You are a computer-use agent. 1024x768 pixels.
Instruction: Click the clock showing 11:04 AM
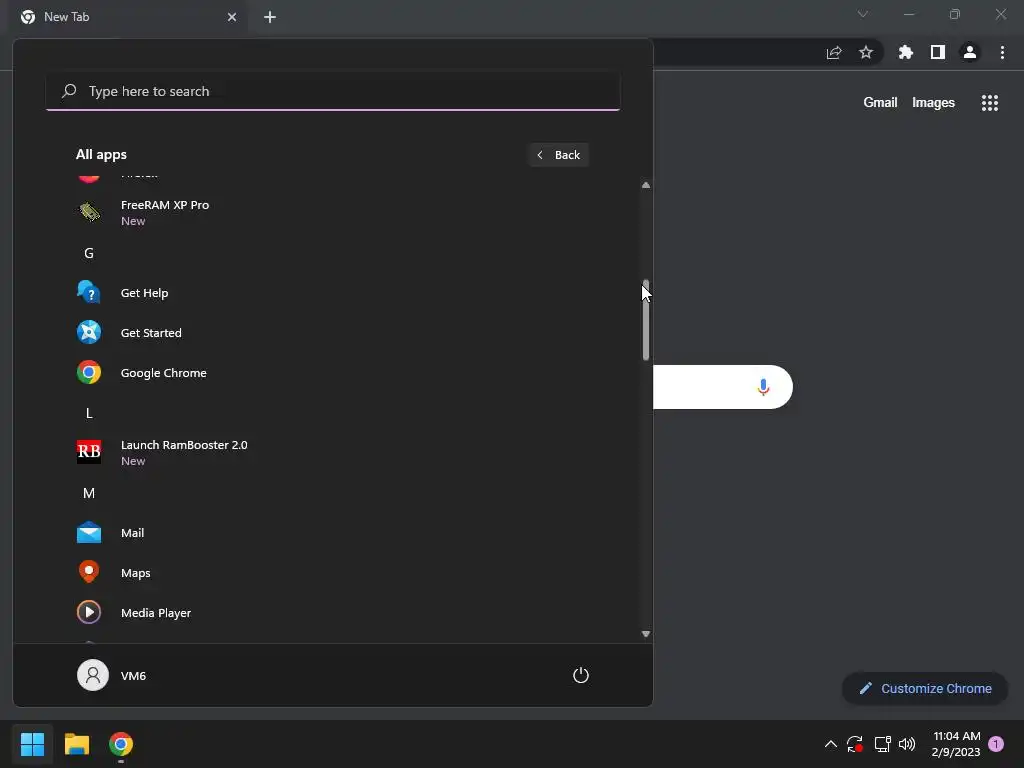click(956, 736)
